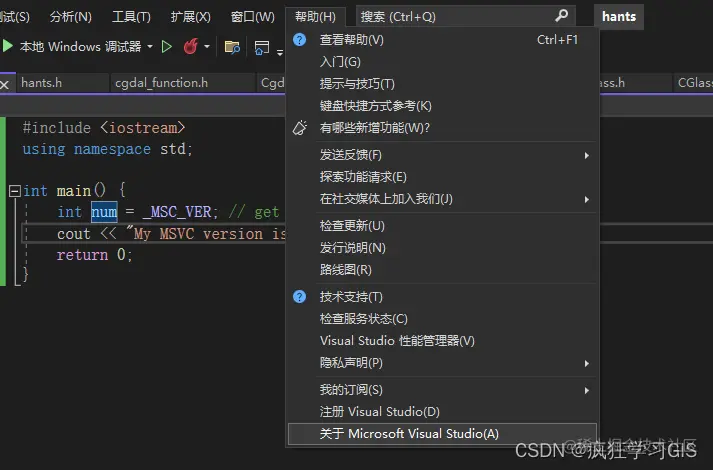Select 查看帮助(V) menu entry

point(442,40)
